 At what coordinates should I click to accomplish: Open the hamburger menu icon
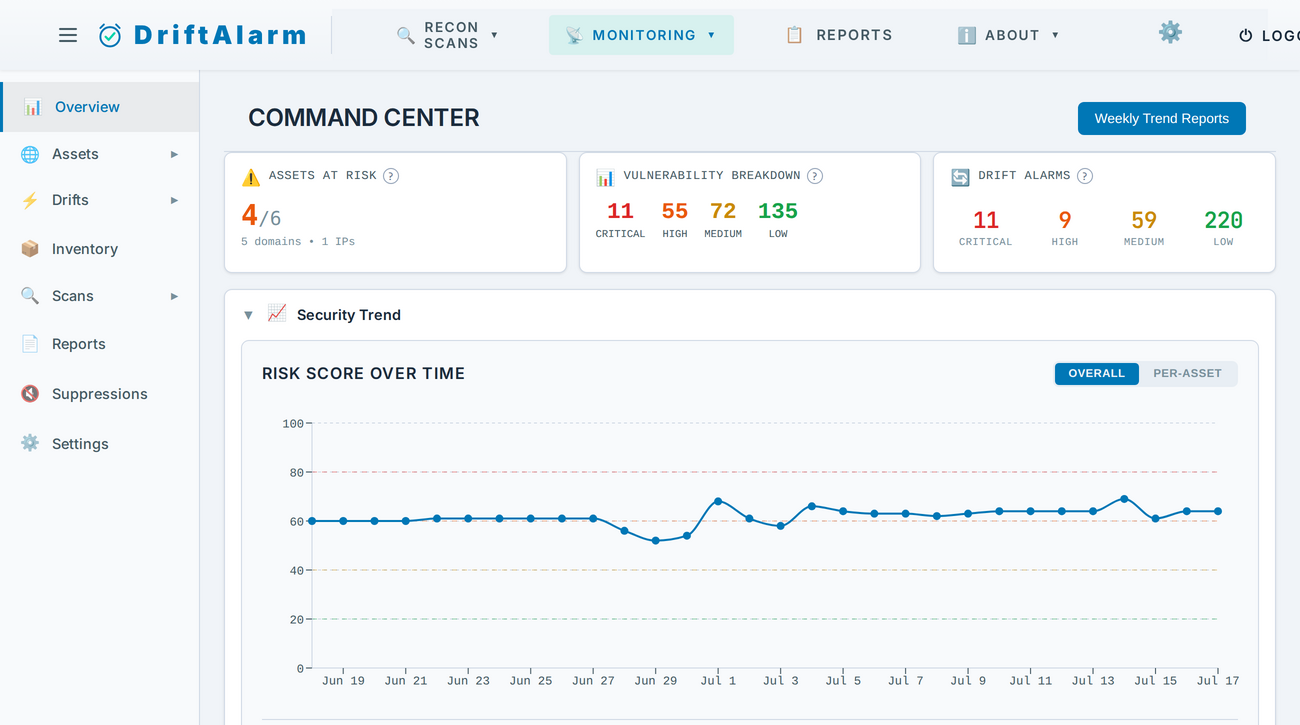point(68,35)
